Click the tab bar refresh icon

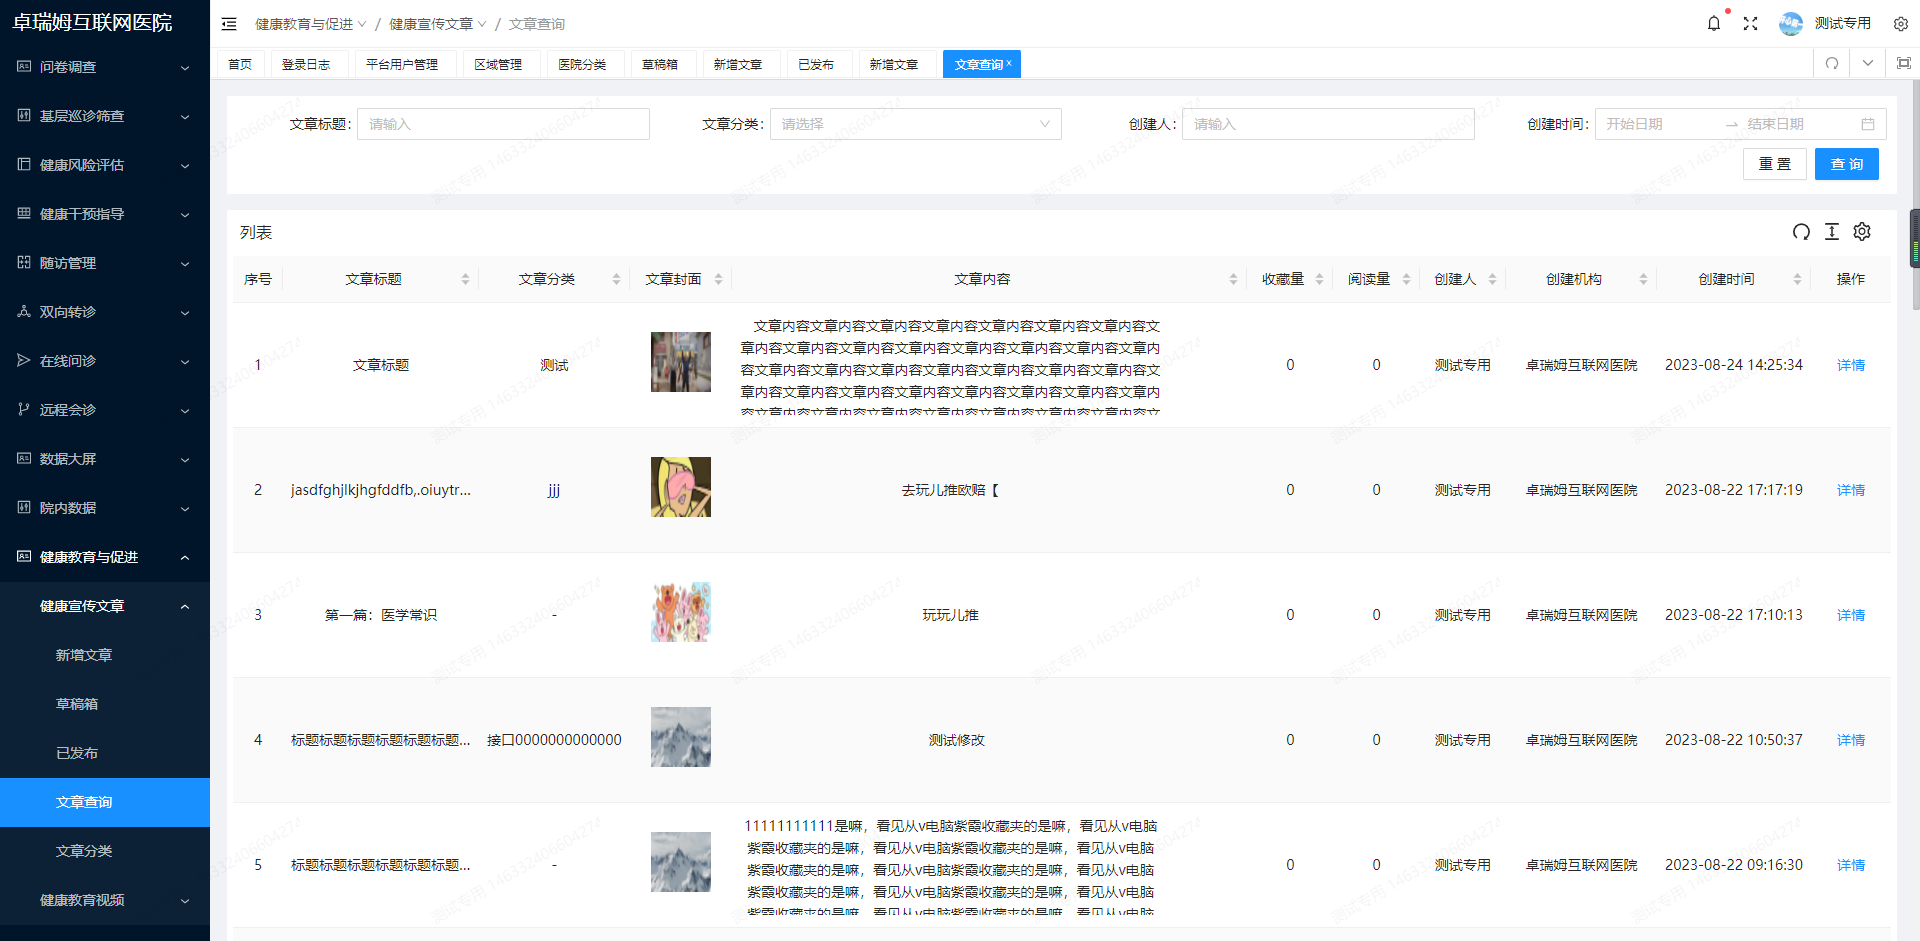tap(1832, 64)
